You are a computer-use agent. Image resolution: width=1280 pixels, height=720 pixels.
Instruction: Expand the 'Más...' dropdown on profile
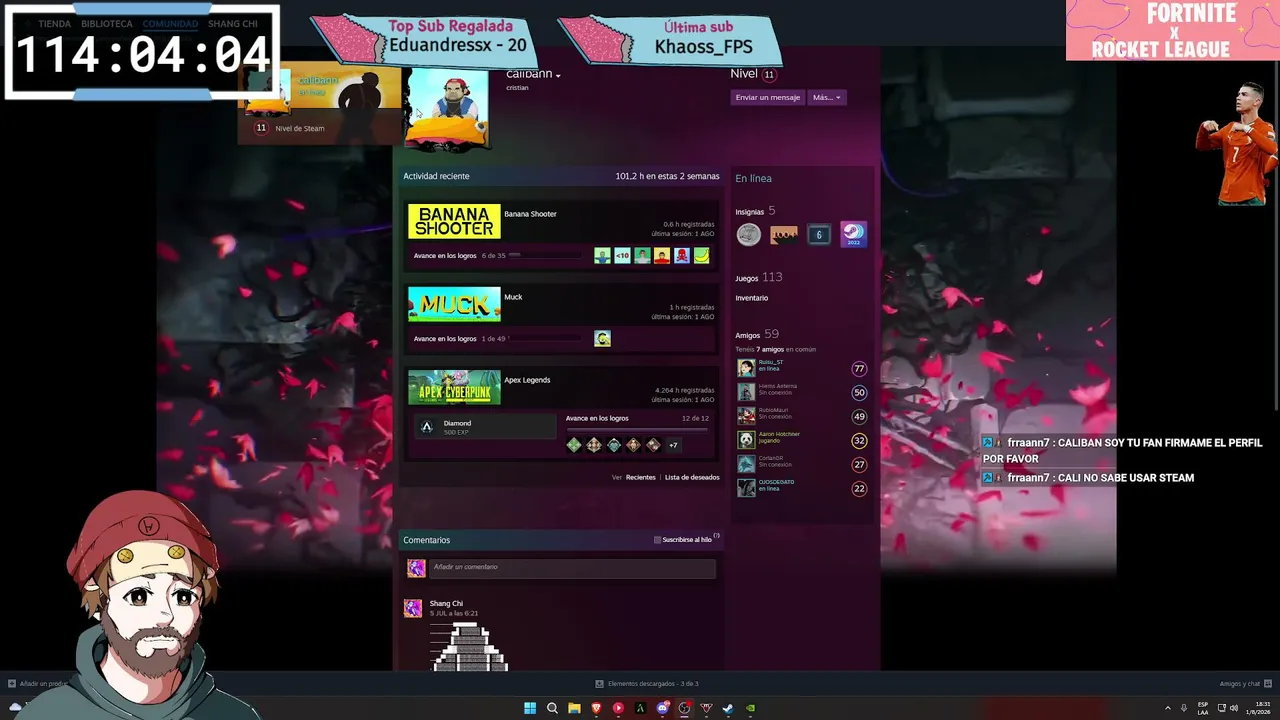coord(827,97)
